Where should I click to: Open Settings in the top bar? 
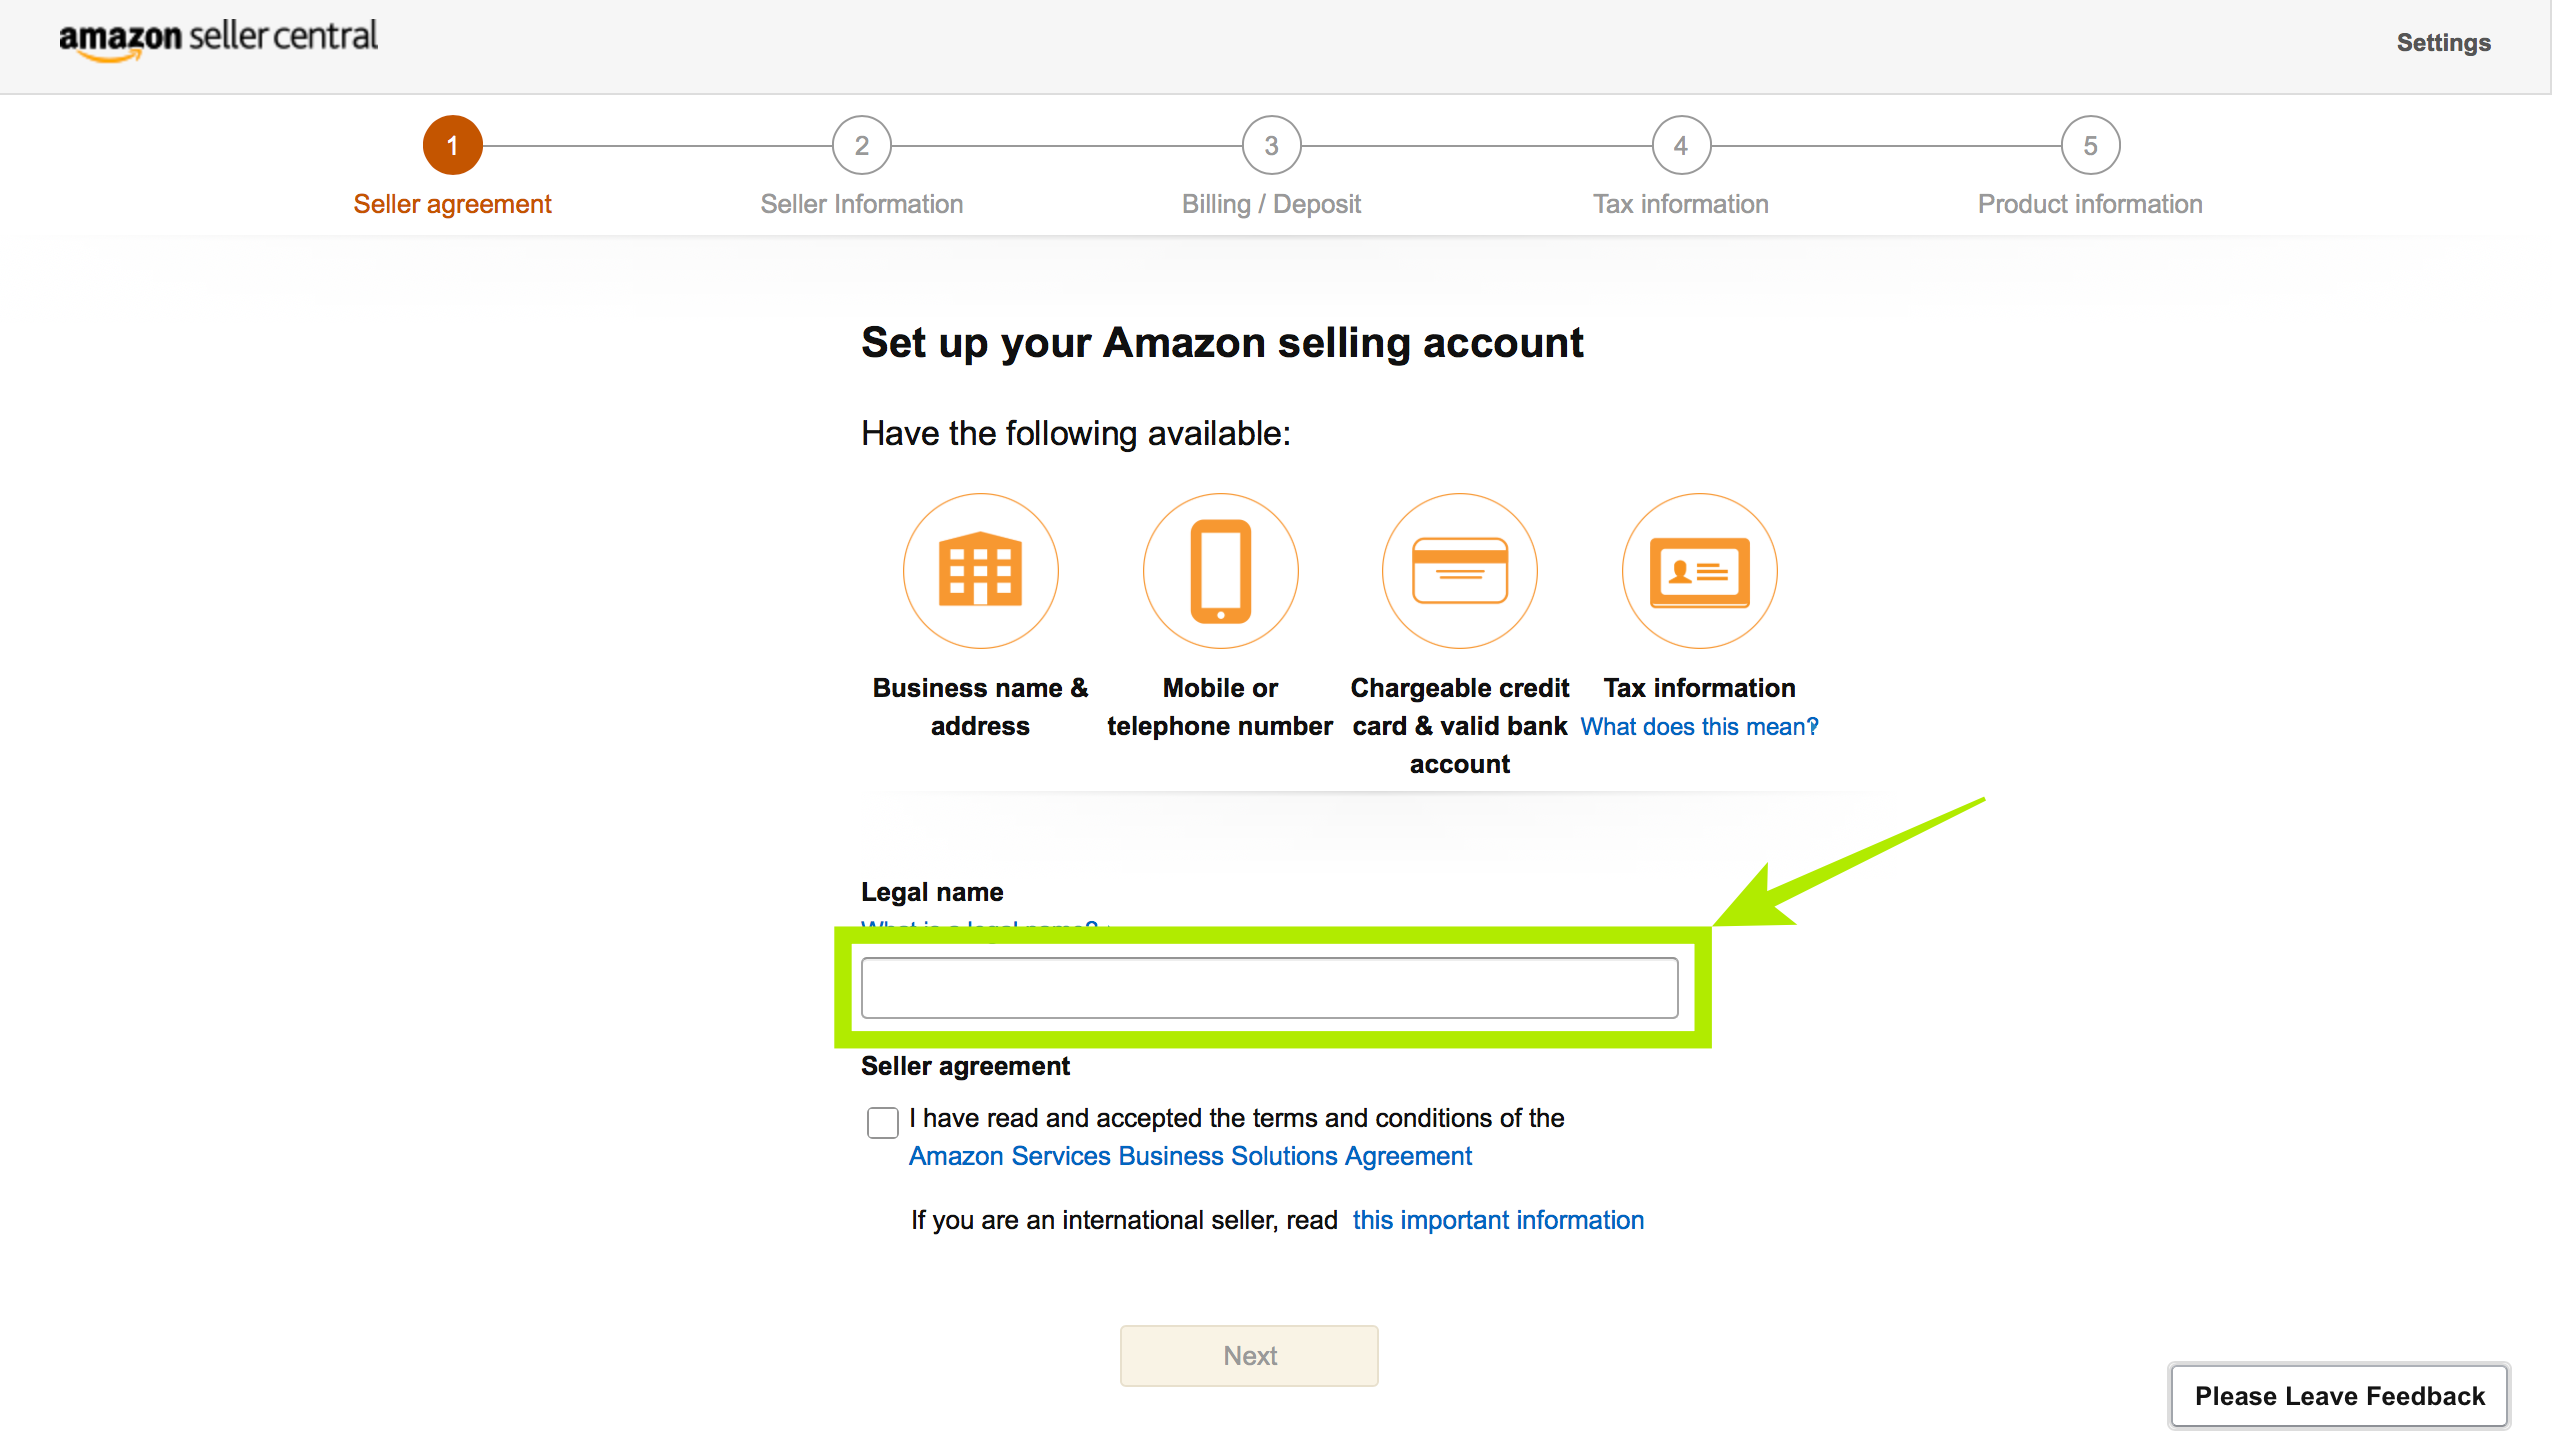(2443, 43)
